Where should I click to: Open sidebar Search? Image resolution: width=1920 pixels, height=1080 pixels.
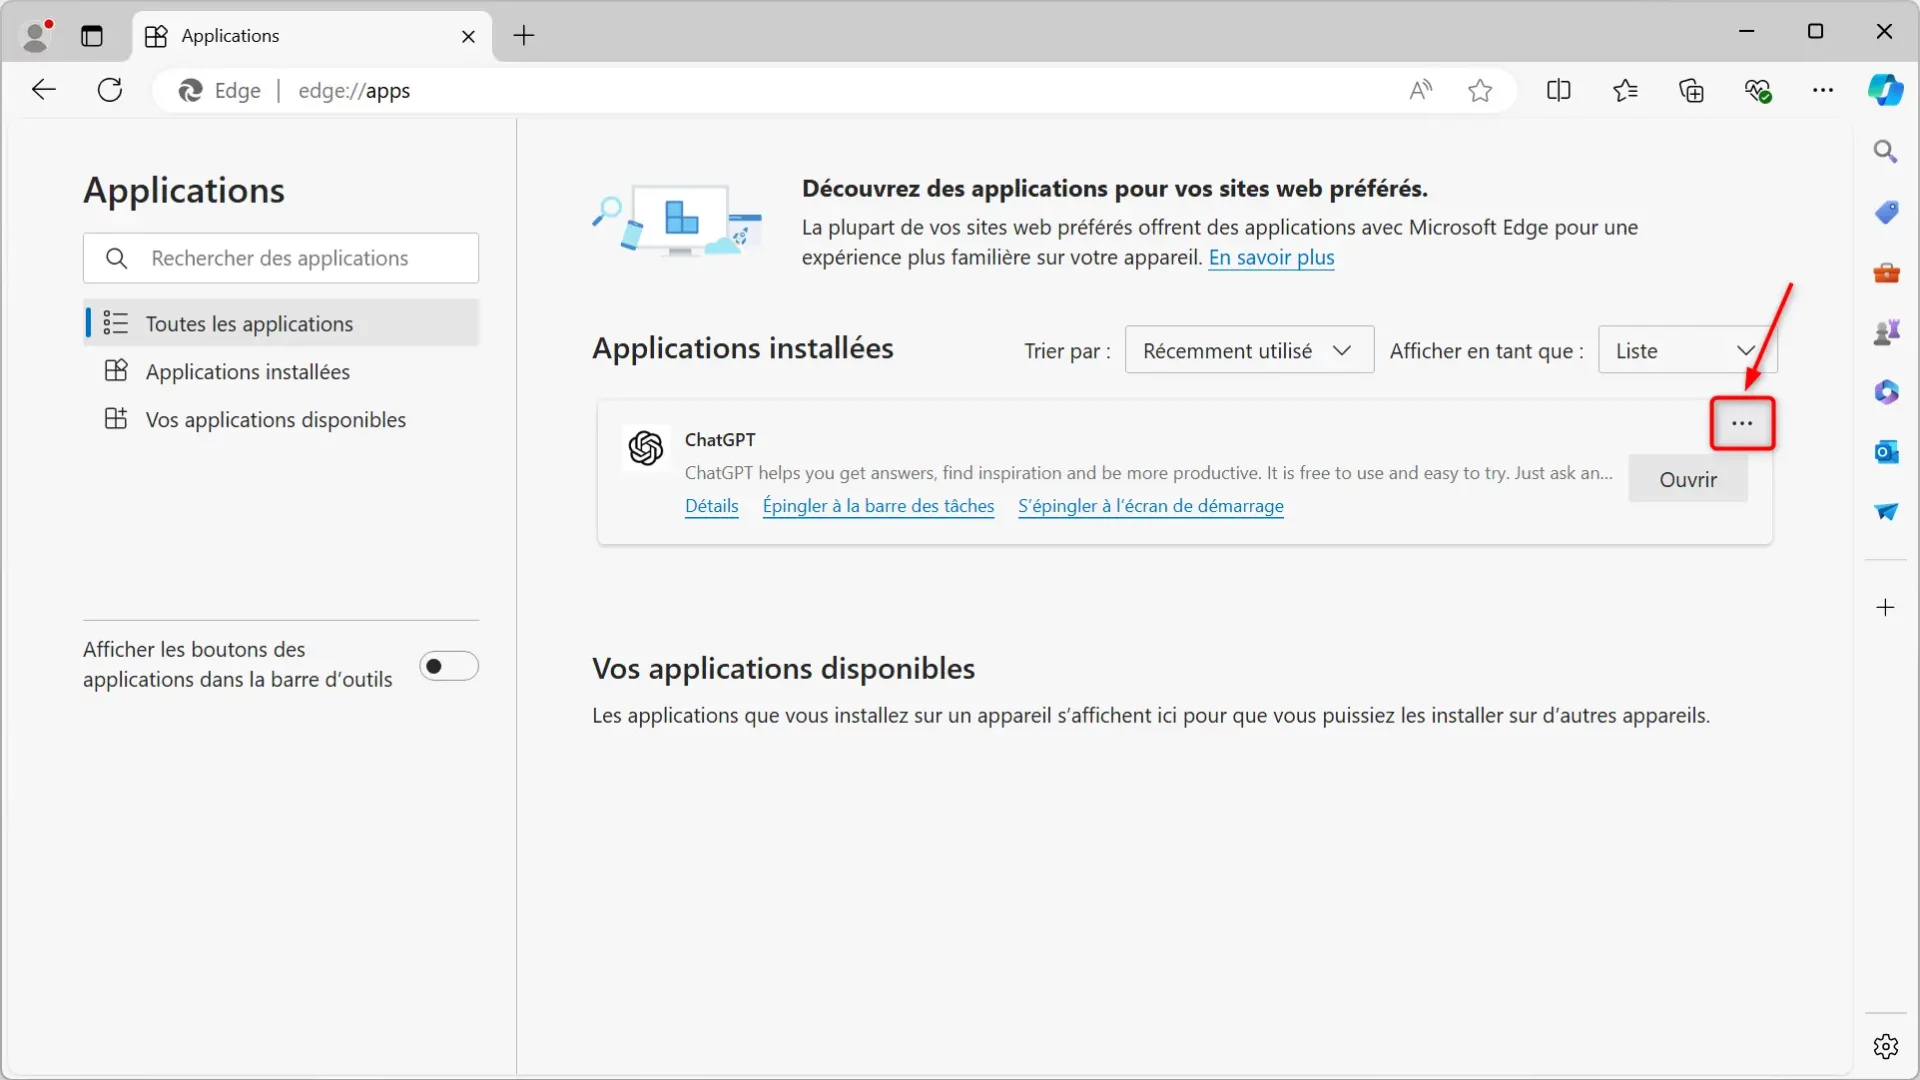point(1886,151)
